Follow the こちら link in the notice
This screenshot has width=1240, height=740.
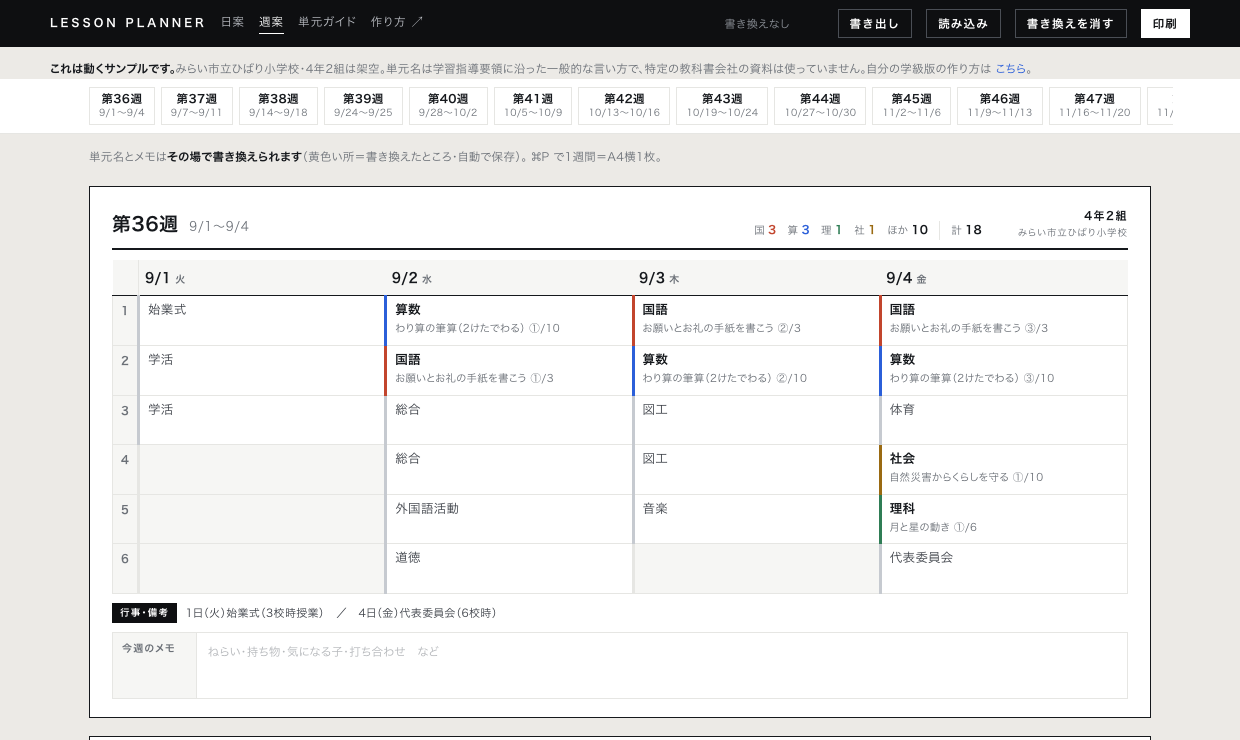1010,69
